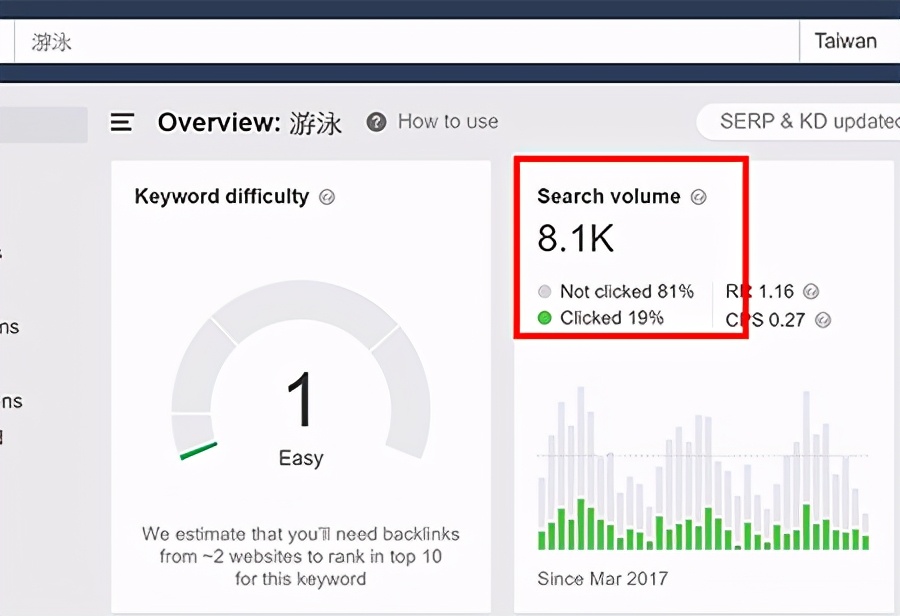900x616 pixels.
Task: Click the 1.16 value
Action: pyautogui.click(x=776, y=292)
